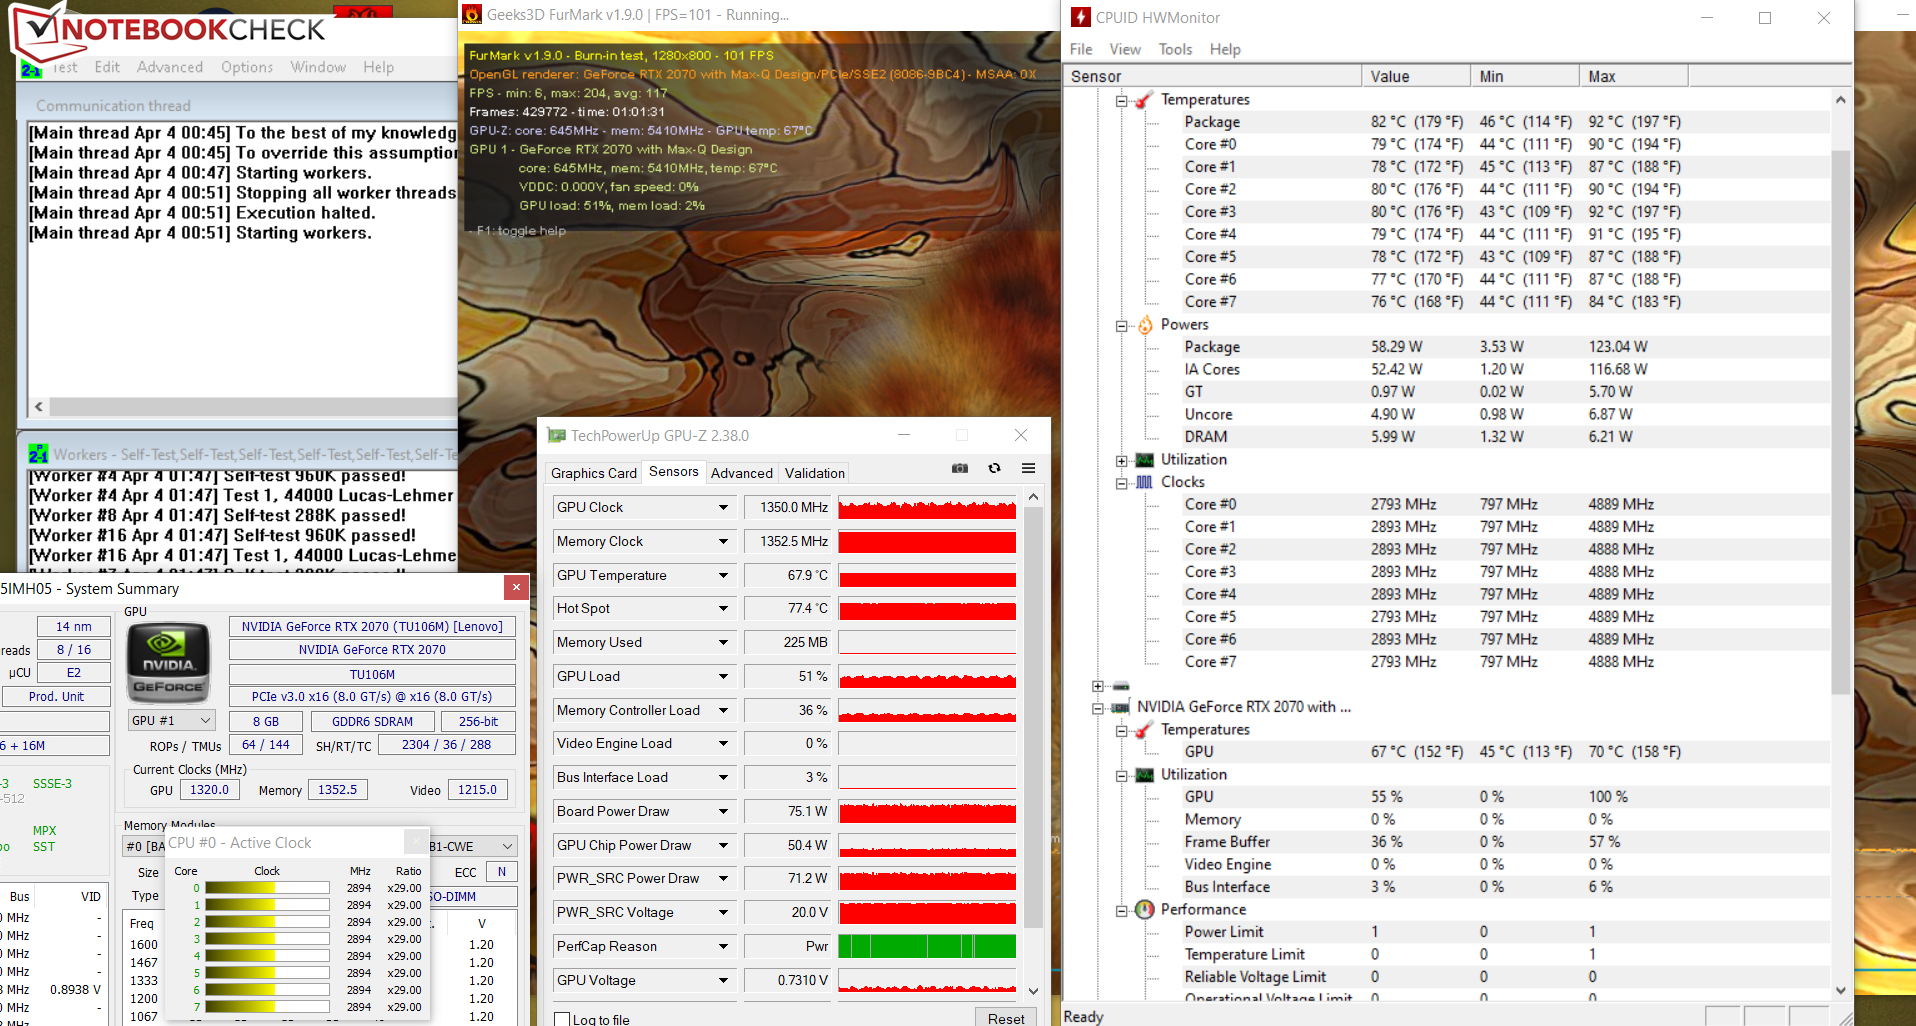The height and width of the screenshot is (1026, 1916).
Task: Close the System Summary window
Action: click(x=516, y=587)
